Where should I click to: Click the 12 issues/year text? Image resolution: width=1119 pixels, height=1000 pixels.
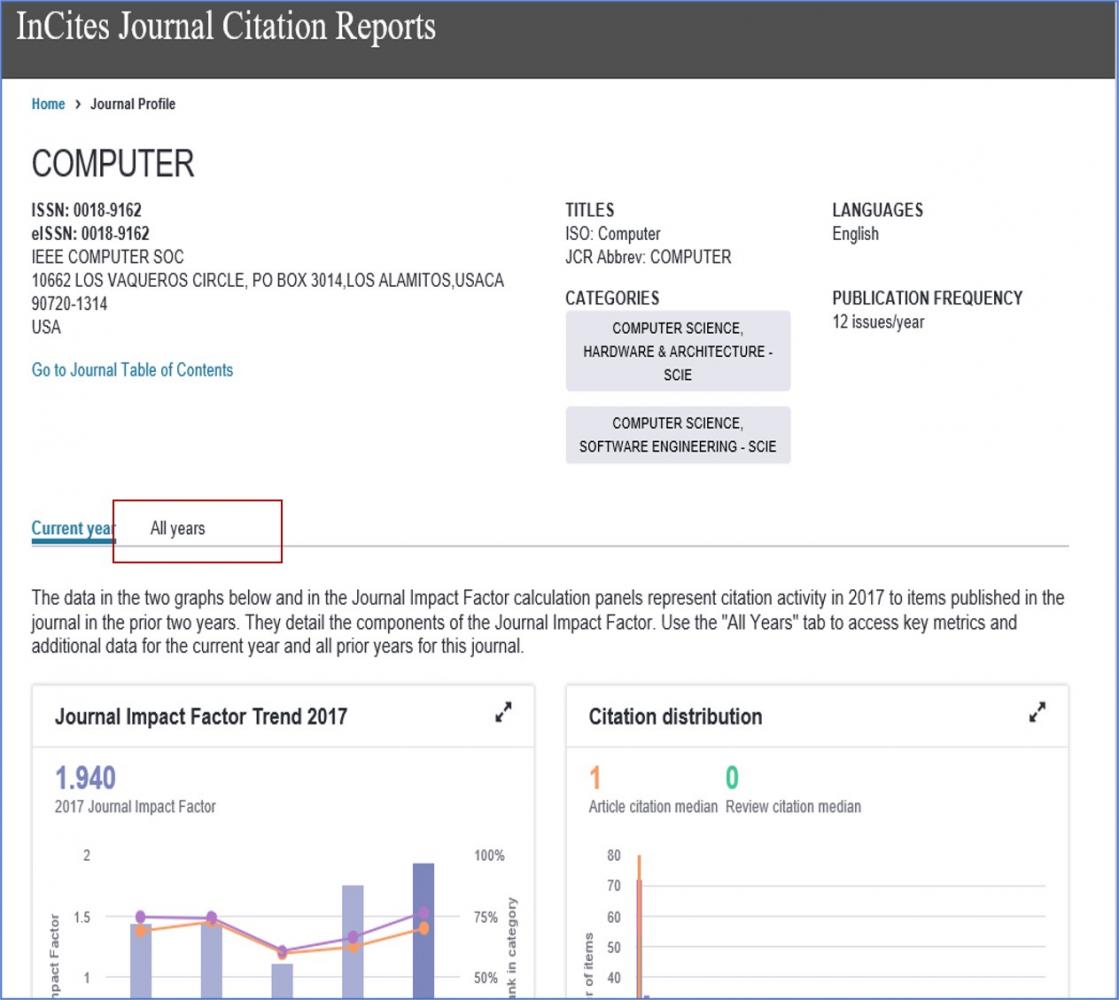(878, 322)
